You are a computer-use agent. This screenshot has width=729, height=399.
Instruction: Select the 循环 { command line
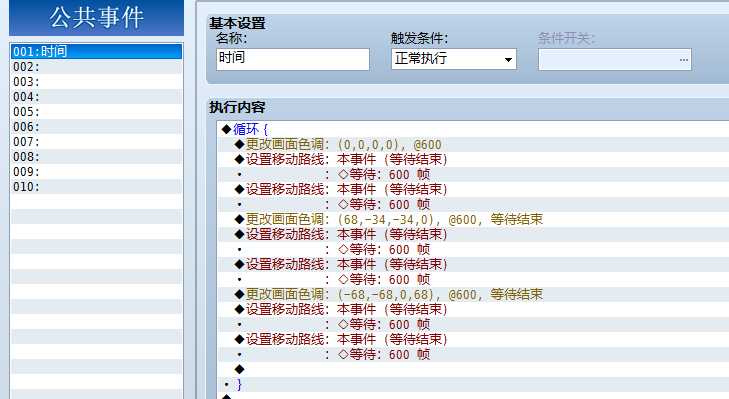(x=473, y=129)
